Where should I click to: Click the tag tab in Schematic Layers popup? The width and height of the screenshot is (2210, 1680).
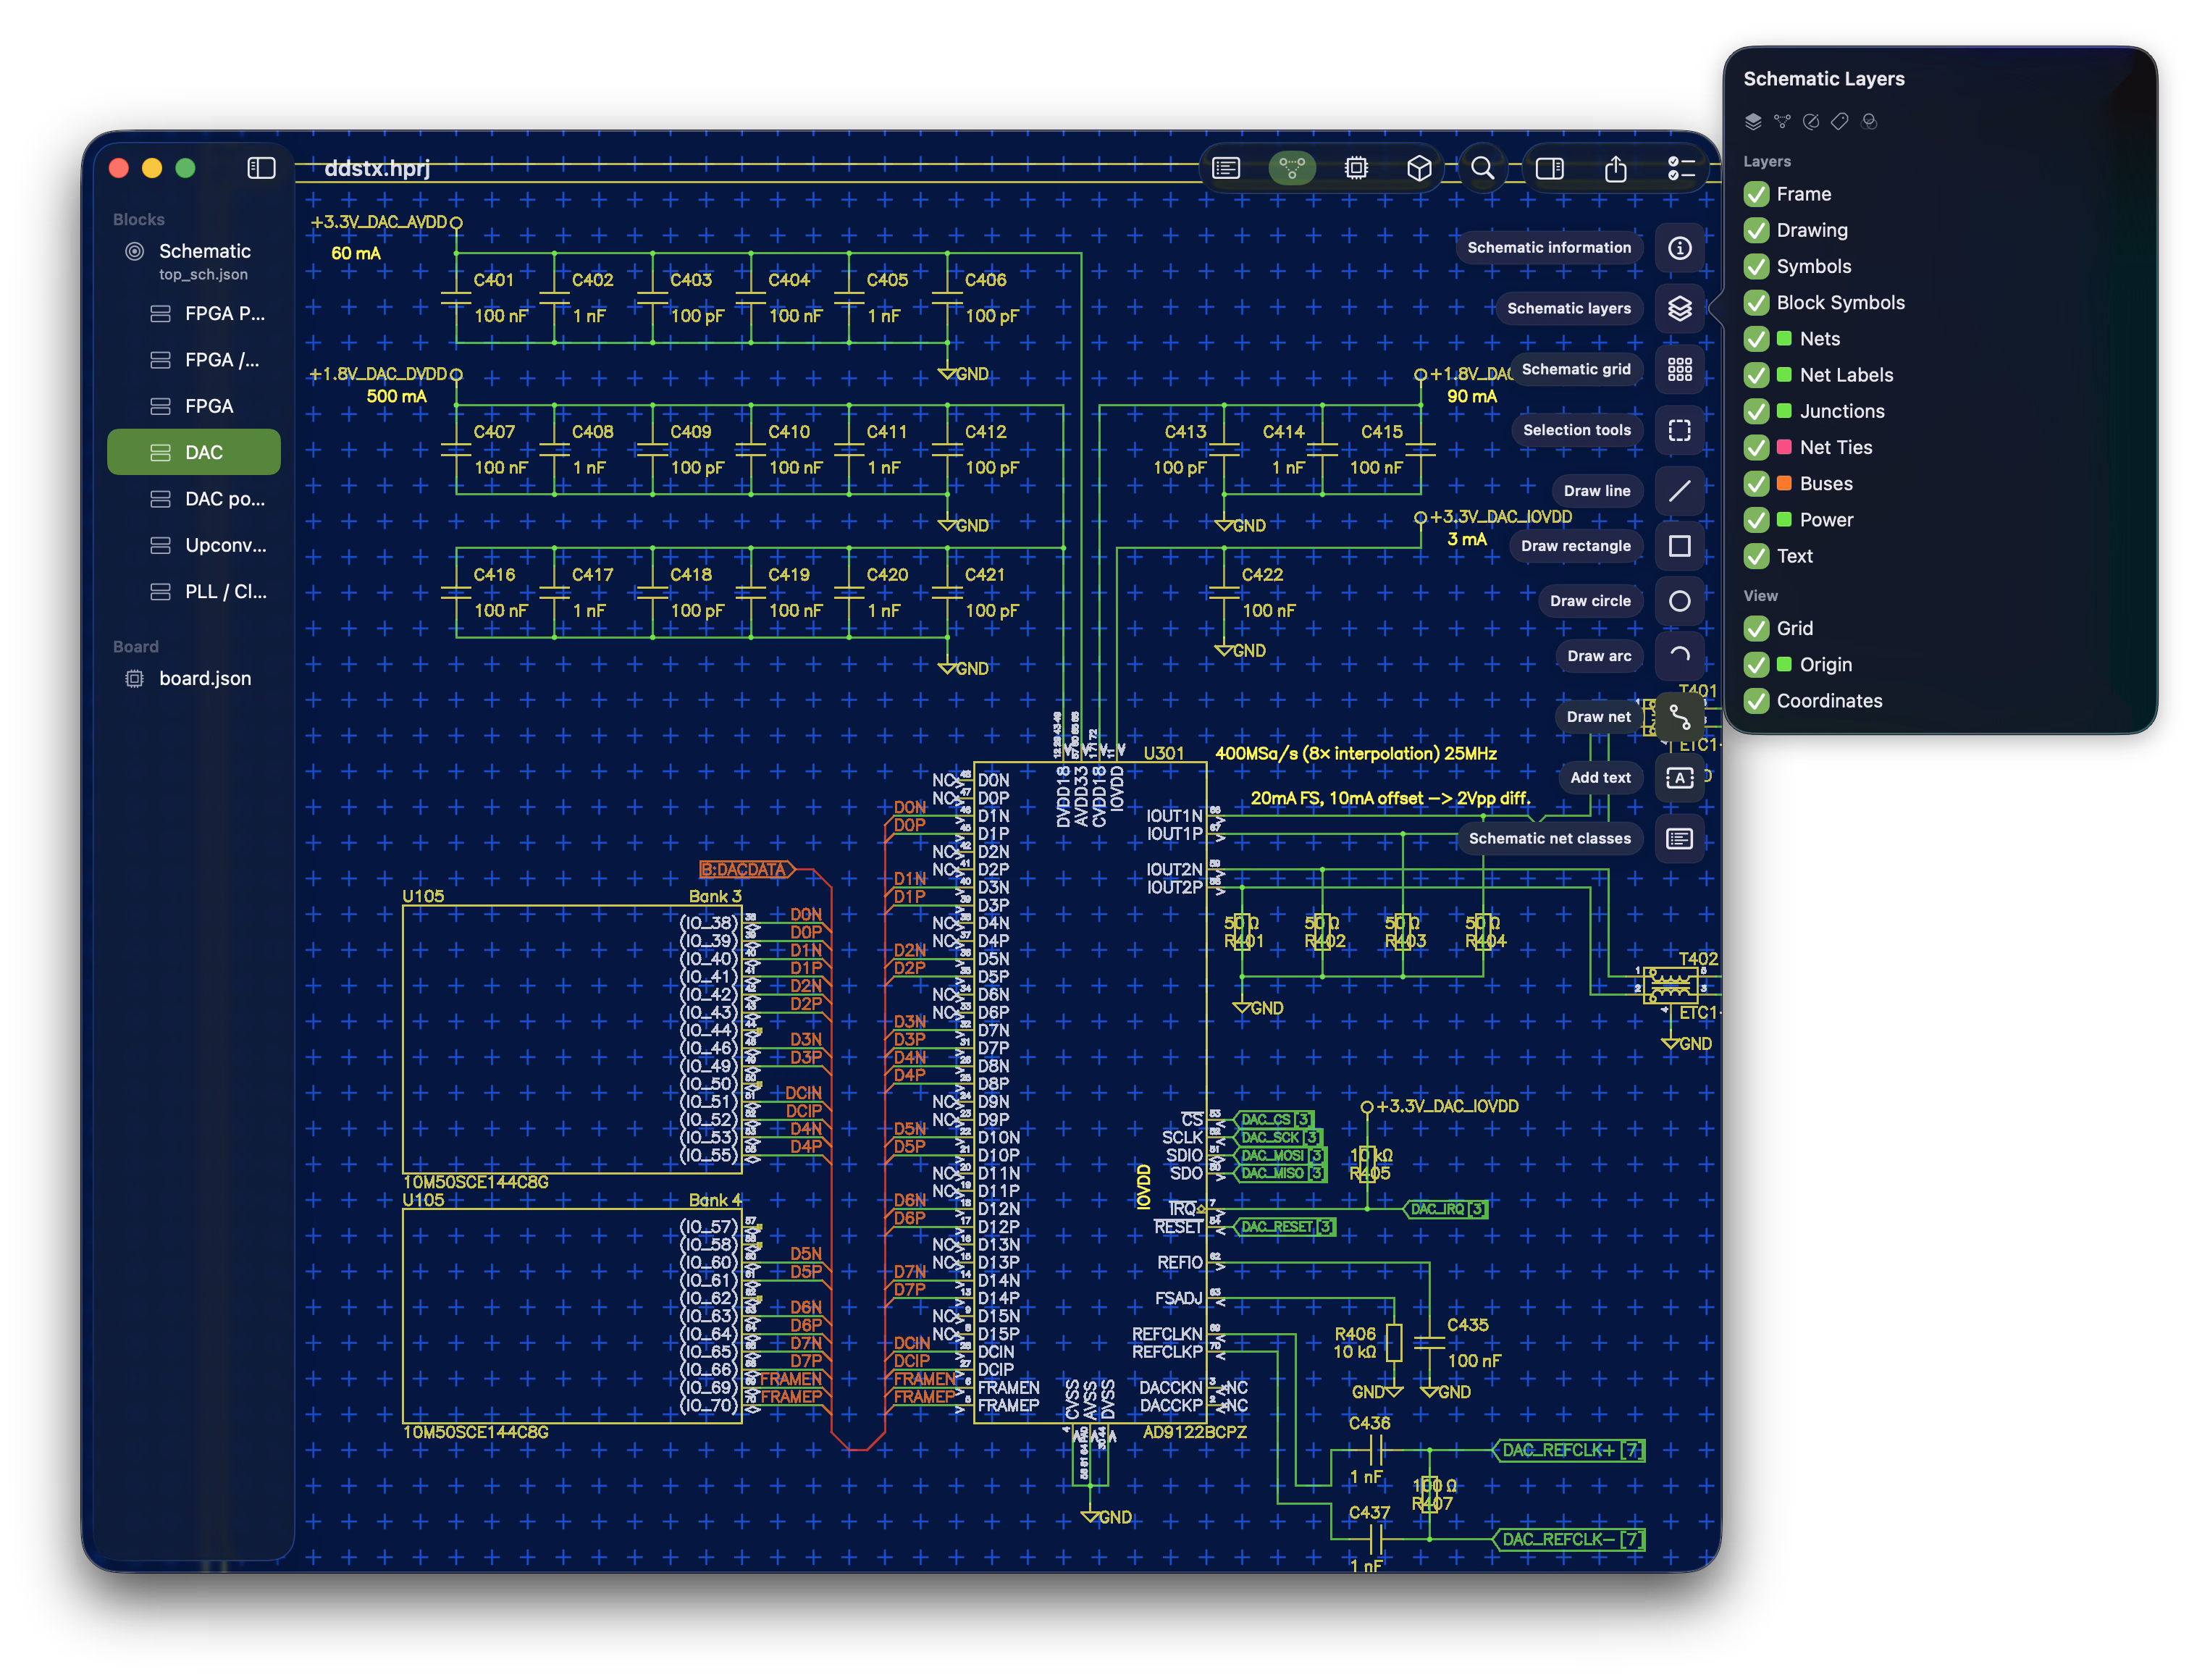[x=1839, y=121]
